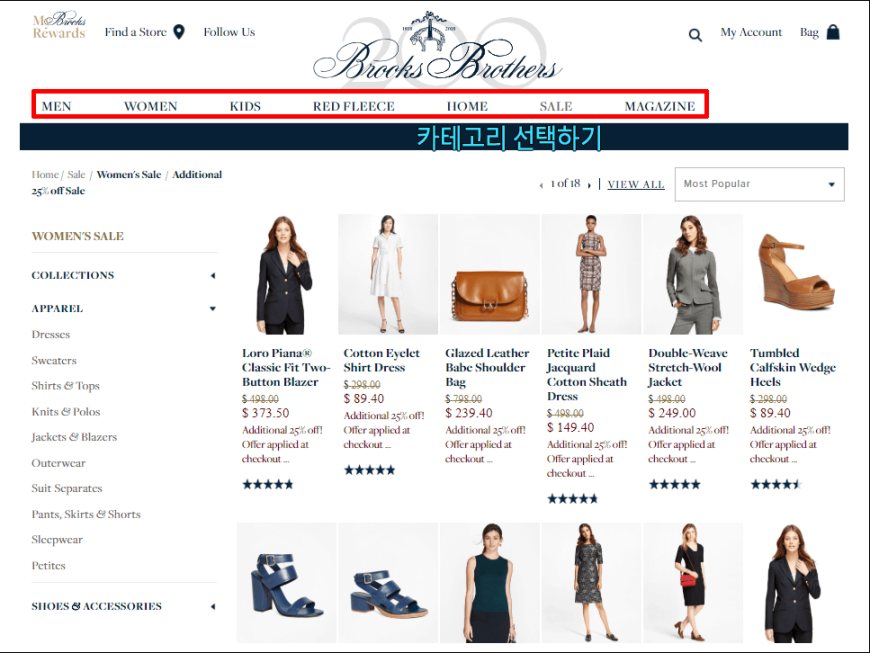Open the RED FLEECE menu

click(x=354, y=106)
